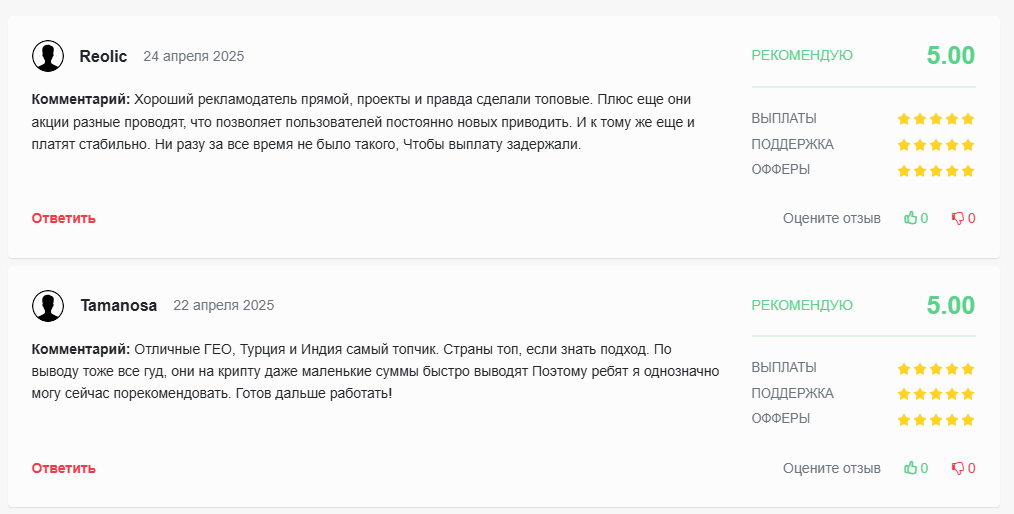The height and width of the screenshot is (514, 1014).
Task: Reply to Reolic's review via Ответить
Action: coord(63,218)
